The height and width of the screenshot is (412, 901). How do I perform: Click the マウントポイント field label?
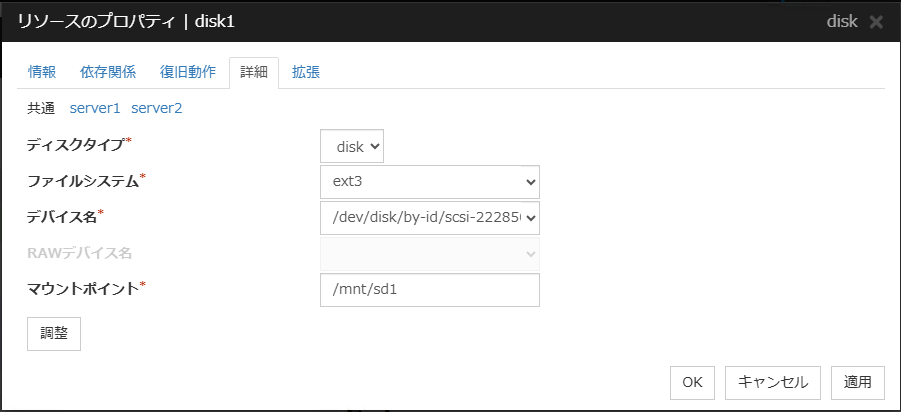83,289
